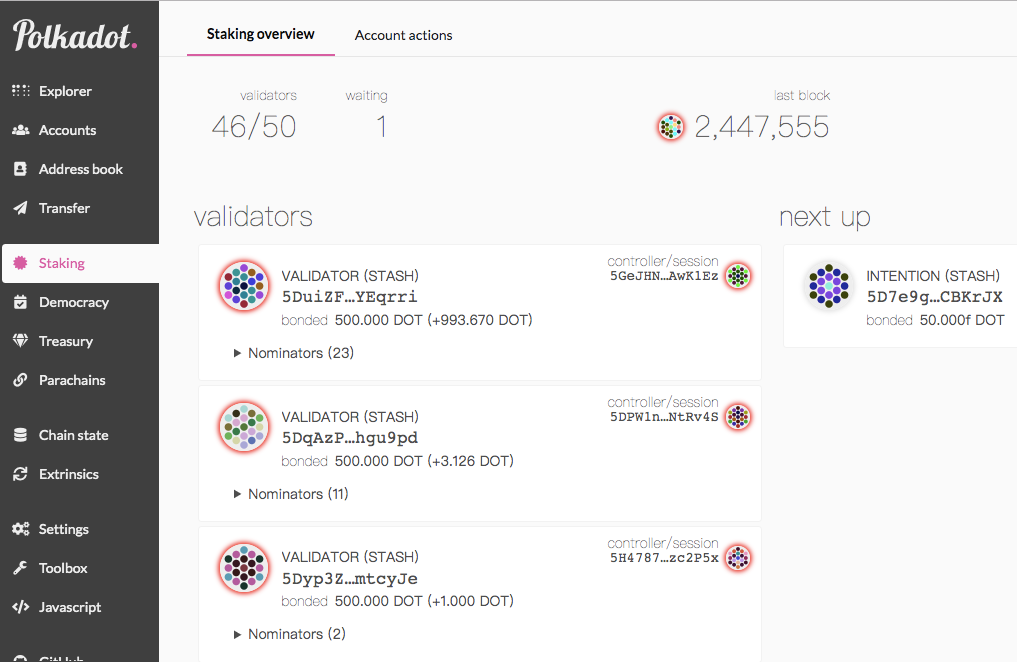Viewport: 1017px width, 662px height.
Task: Open Parachains link icon
Action: [x=21, y=380]
